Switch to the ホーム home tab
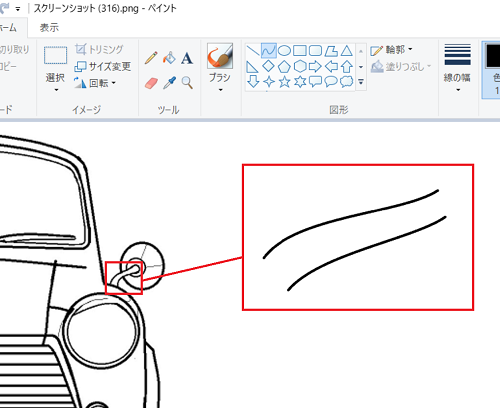 [x=8, y=27]
